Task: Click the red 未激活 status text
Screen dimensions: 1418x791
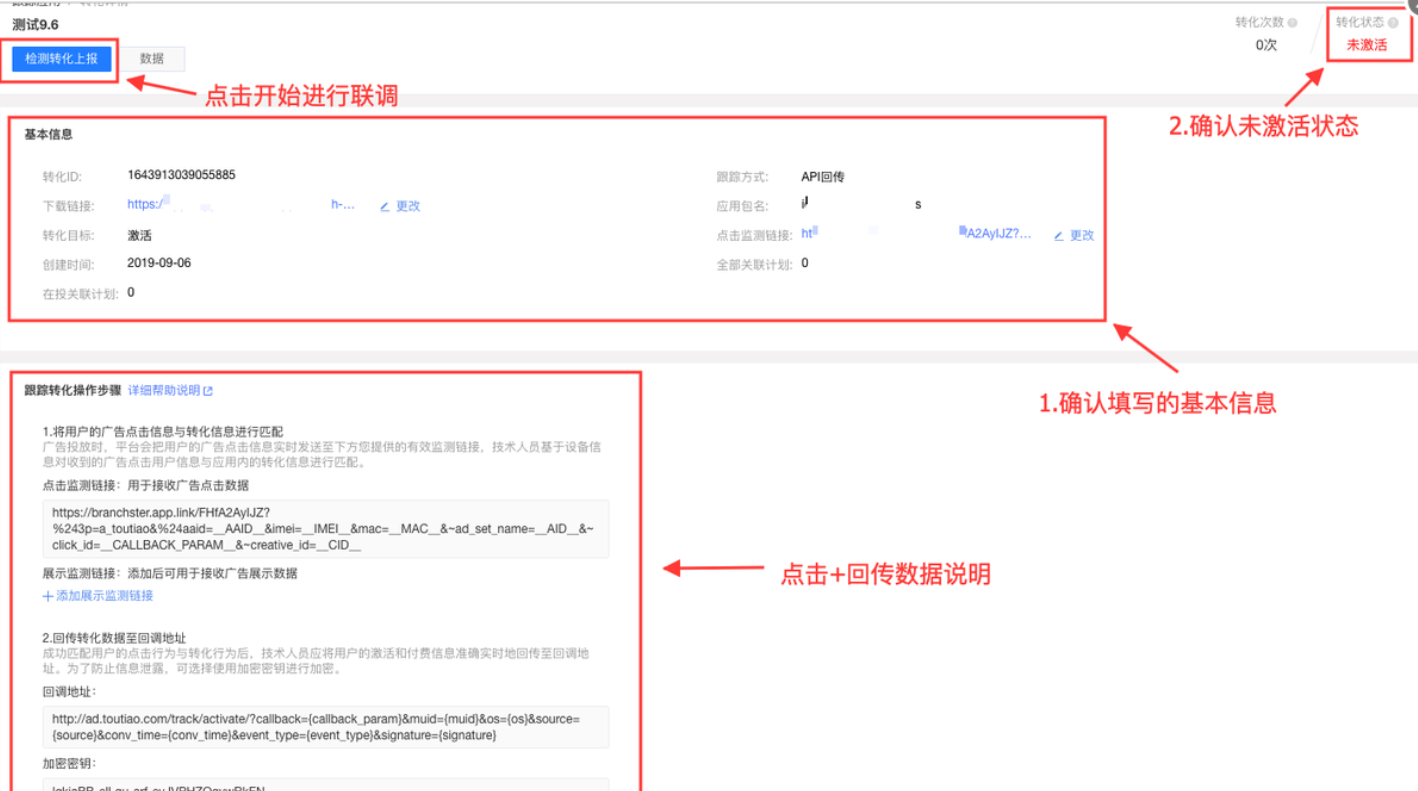Action: (x=1366, y=45)
